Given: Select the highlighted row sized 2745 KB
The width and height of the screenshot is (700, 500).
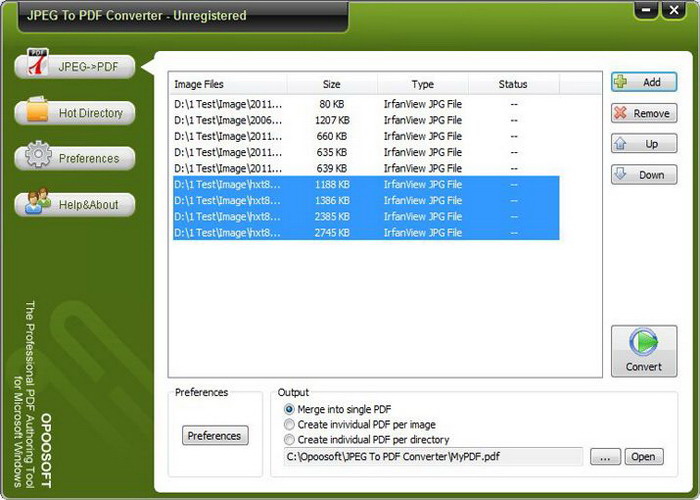Looking at the screenshot, I should point(366,233).
